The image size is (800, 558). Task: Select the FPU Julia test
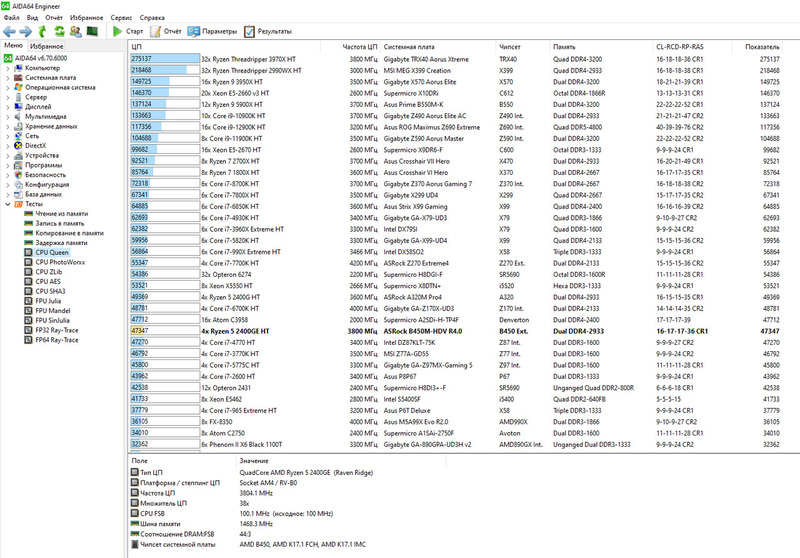point(43,301)
